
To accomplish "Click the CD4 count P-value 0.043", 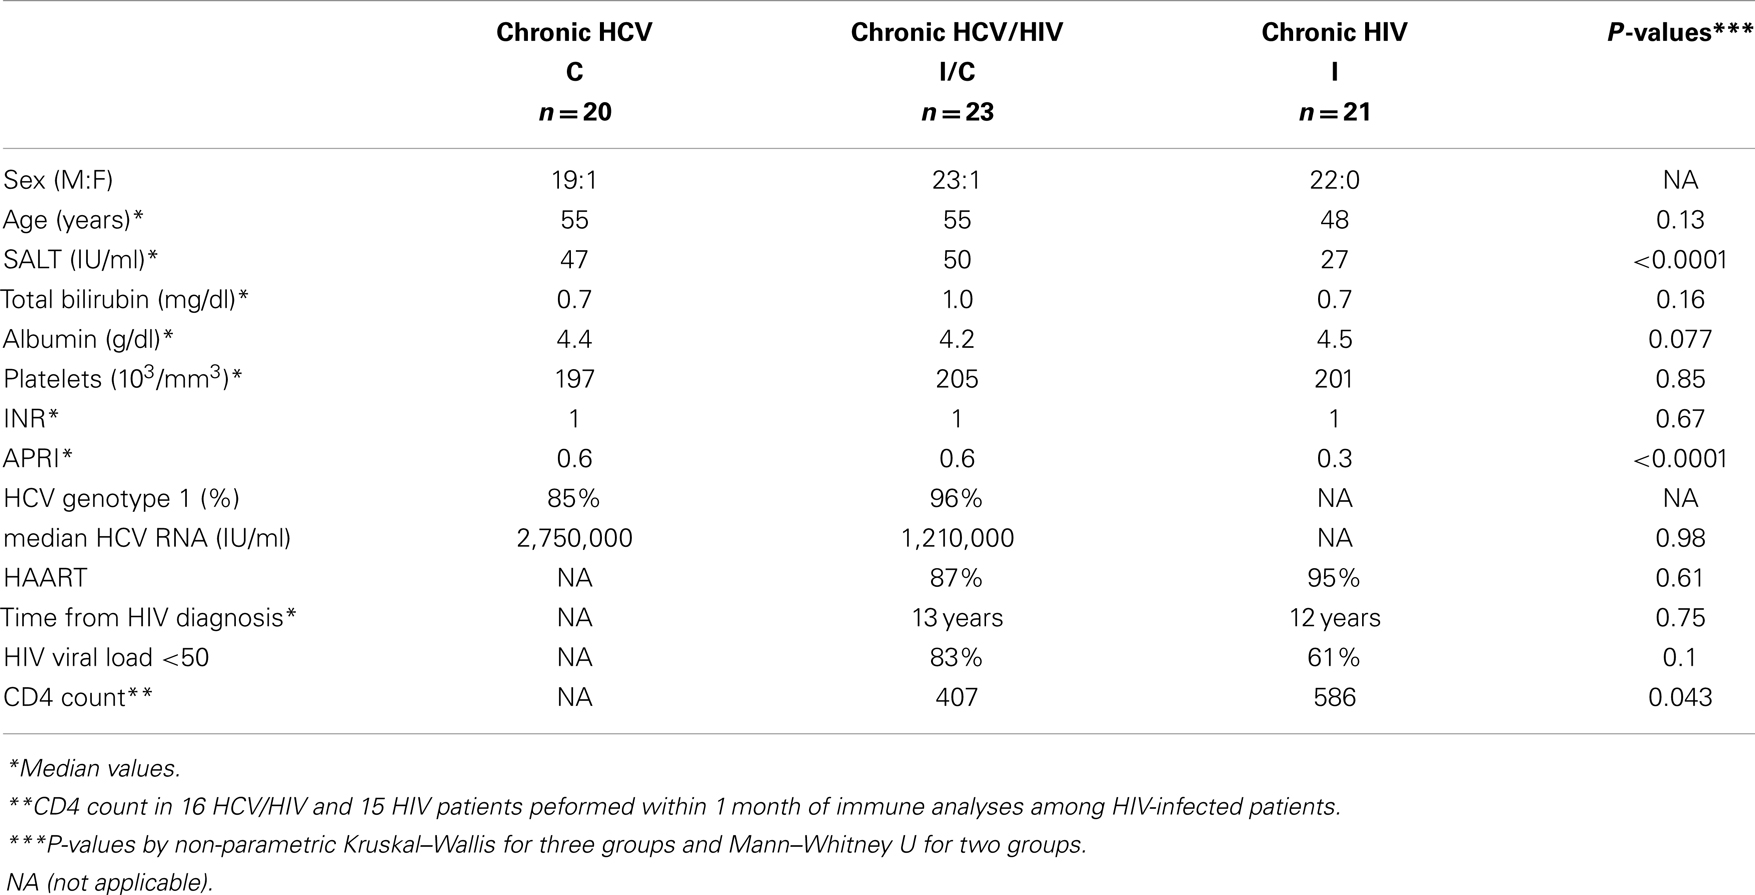I will [x=1680, y=697].
